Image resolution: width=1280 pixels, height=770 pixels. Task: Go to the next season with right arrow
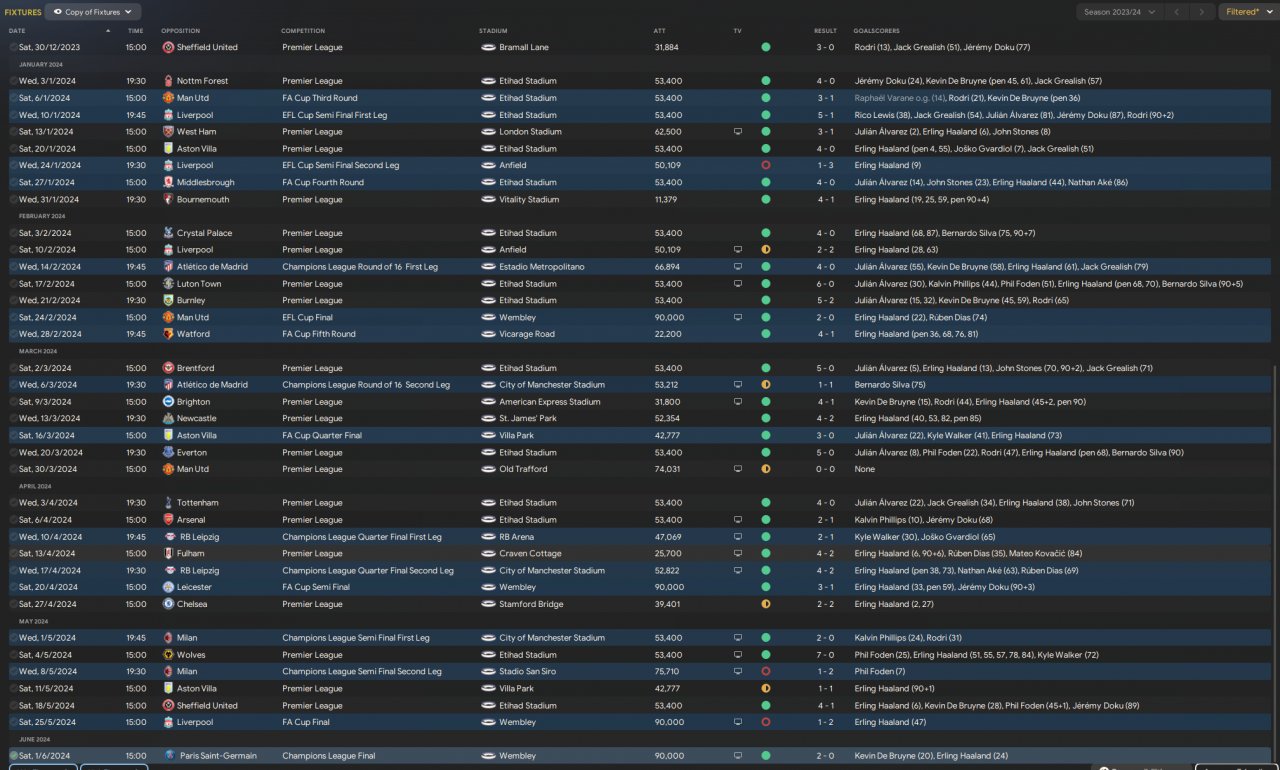point(1202,12)
